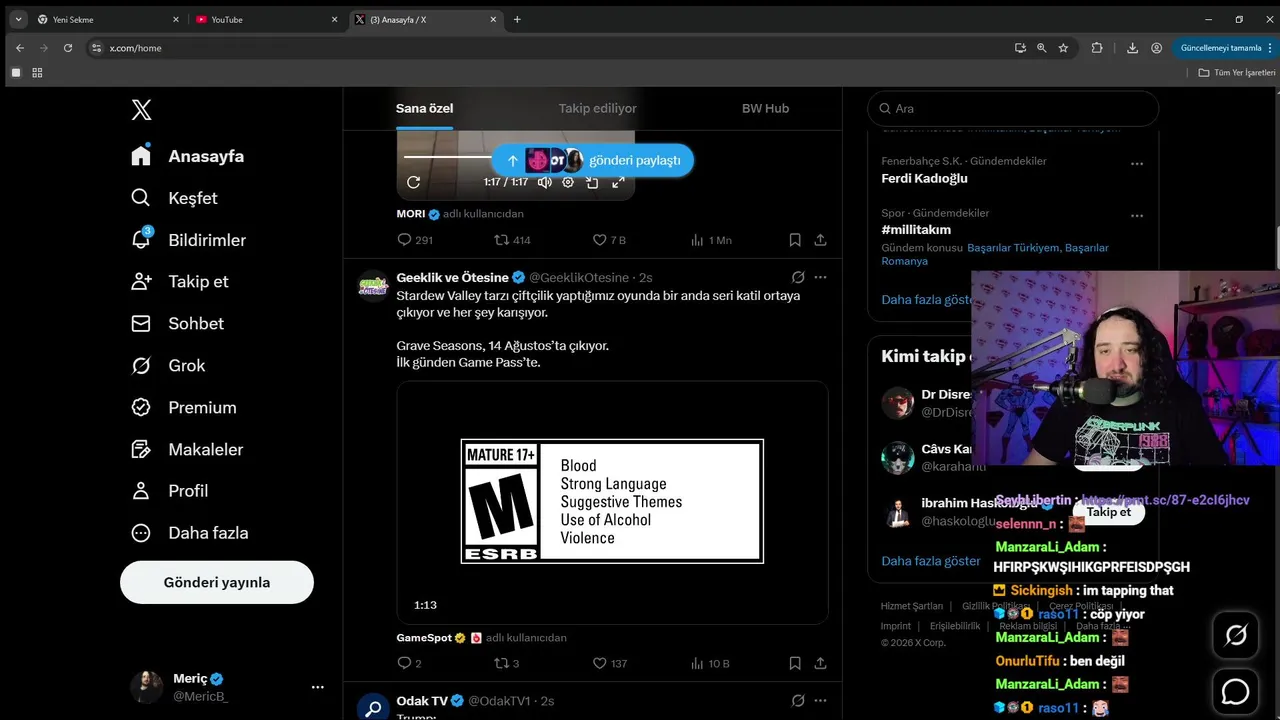The image size is (1280, 720).
Task: Enter fullscreen on MORI video
Action: 618,182
